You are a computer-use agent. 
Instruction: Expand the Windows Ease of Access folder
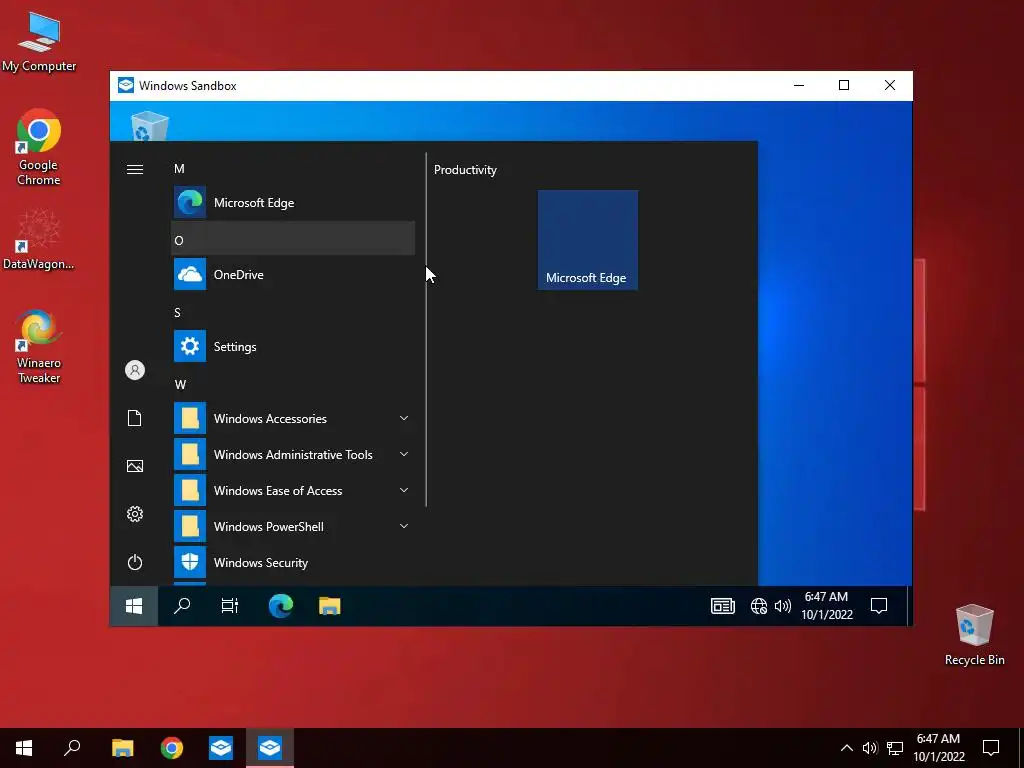coord(294,490)
